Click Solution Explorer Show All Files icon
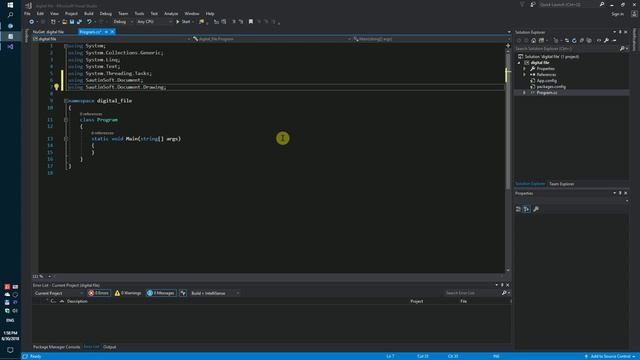Viewport: 640px width, 360px height. [589, 40]
